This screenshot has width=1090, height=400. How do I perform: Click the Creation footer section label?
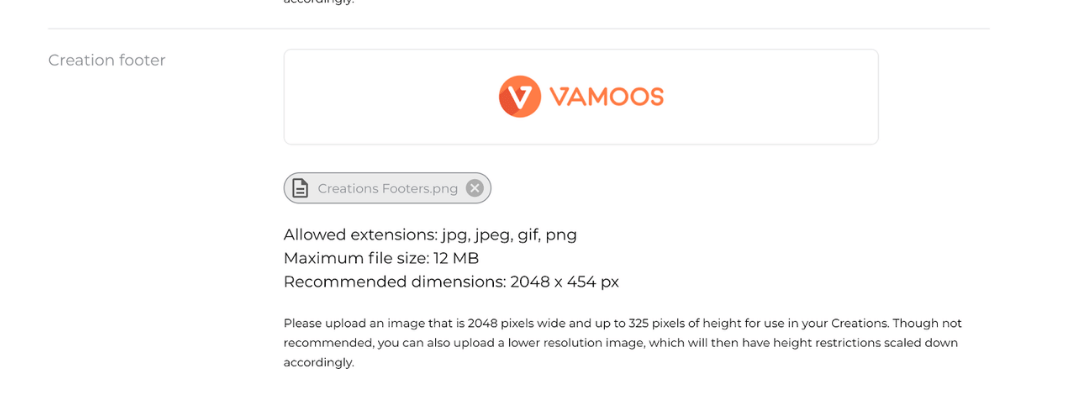[107, 61]
